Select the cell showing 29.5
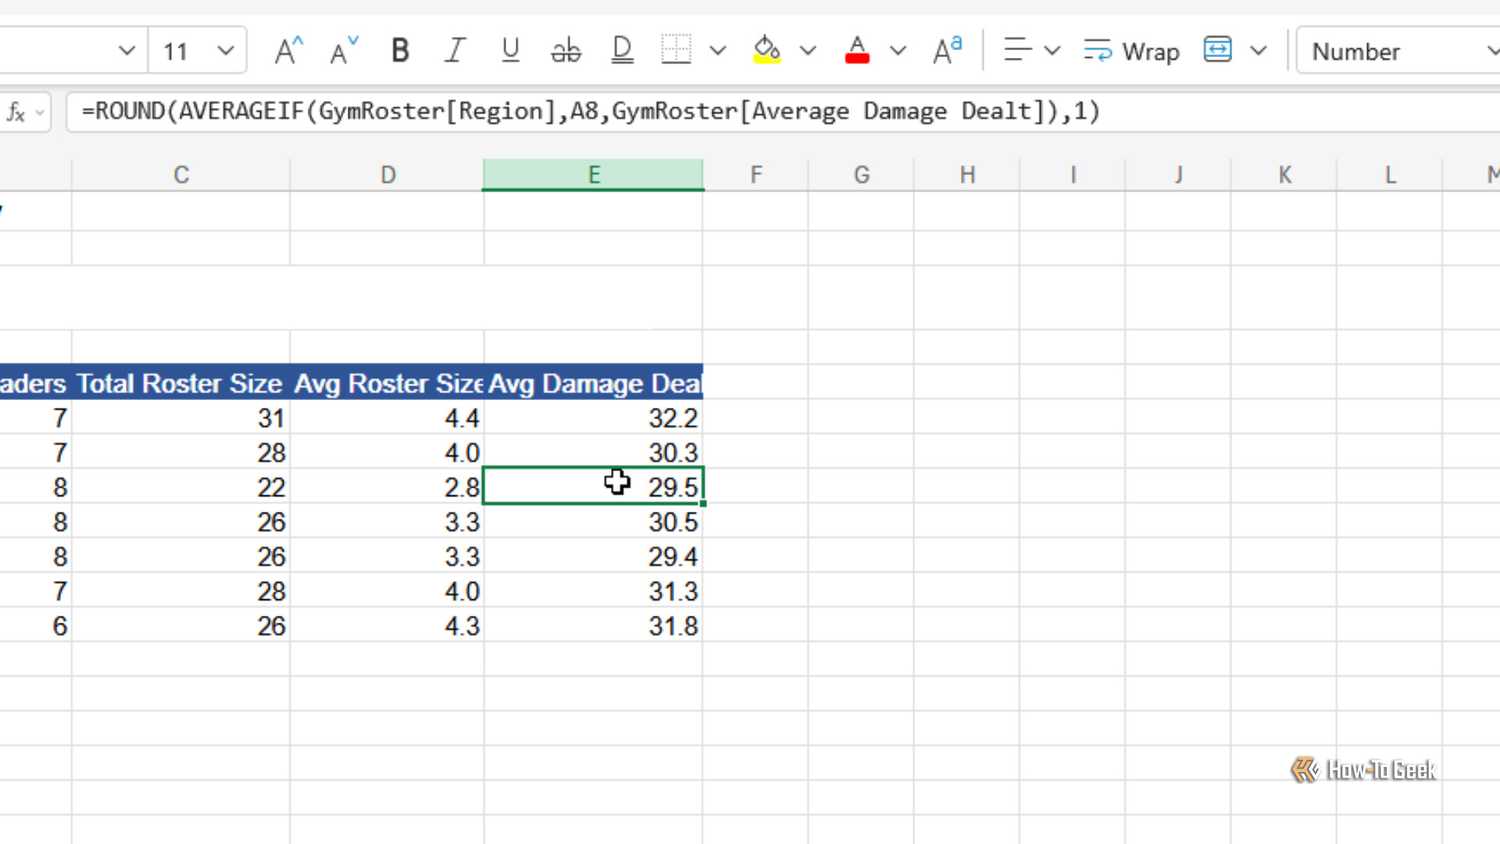Screen dimensions: 1500x844 click(x=594, y=487)
